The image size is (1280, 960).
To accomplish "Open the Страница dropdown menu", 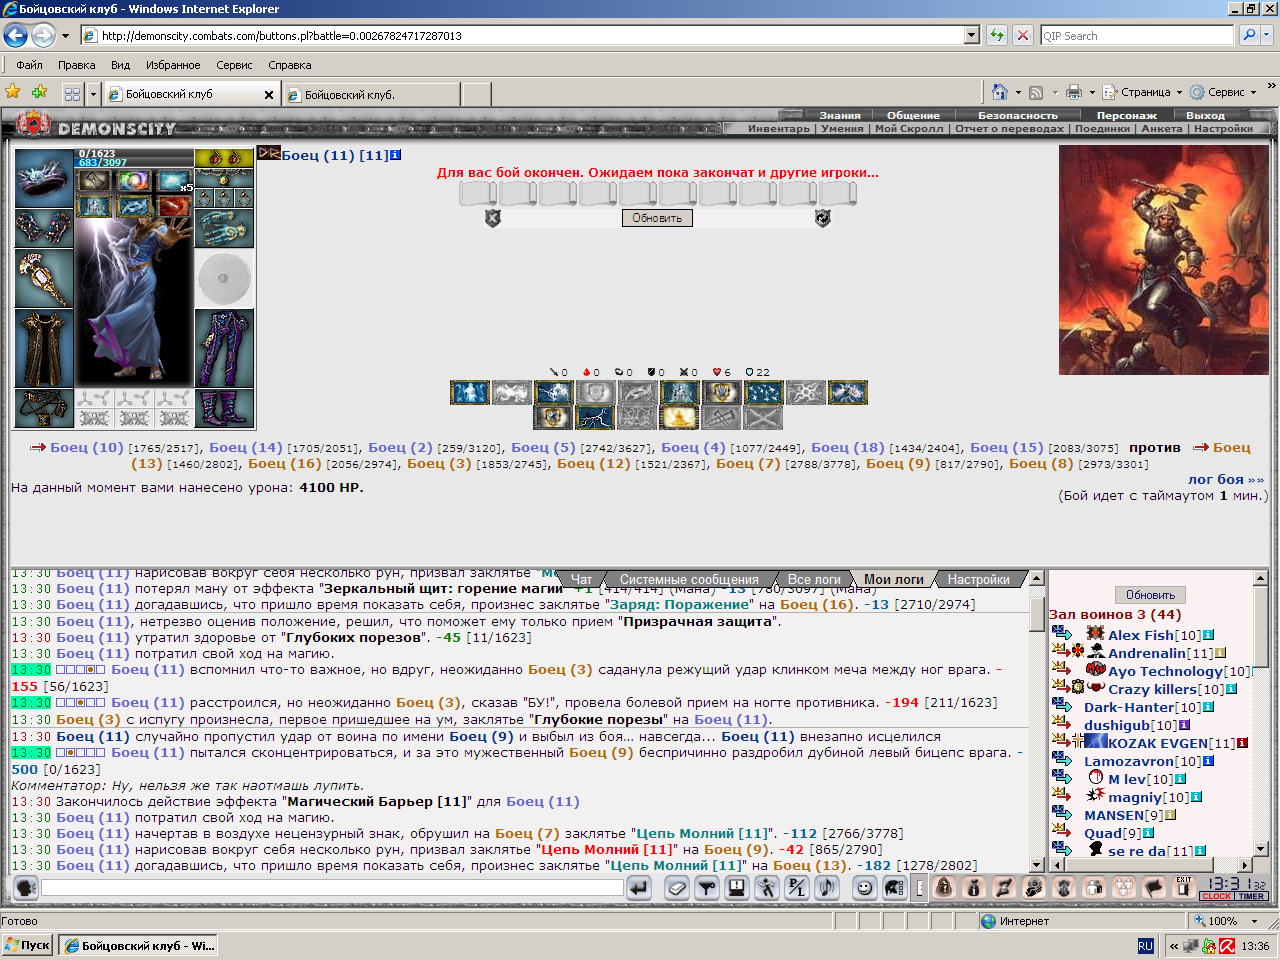I will (x=1142, y=92).
